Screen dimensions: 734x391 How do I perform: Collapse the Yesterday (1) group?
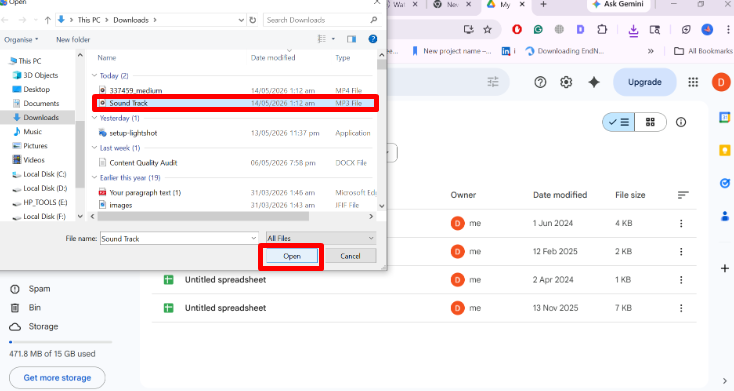94,118
